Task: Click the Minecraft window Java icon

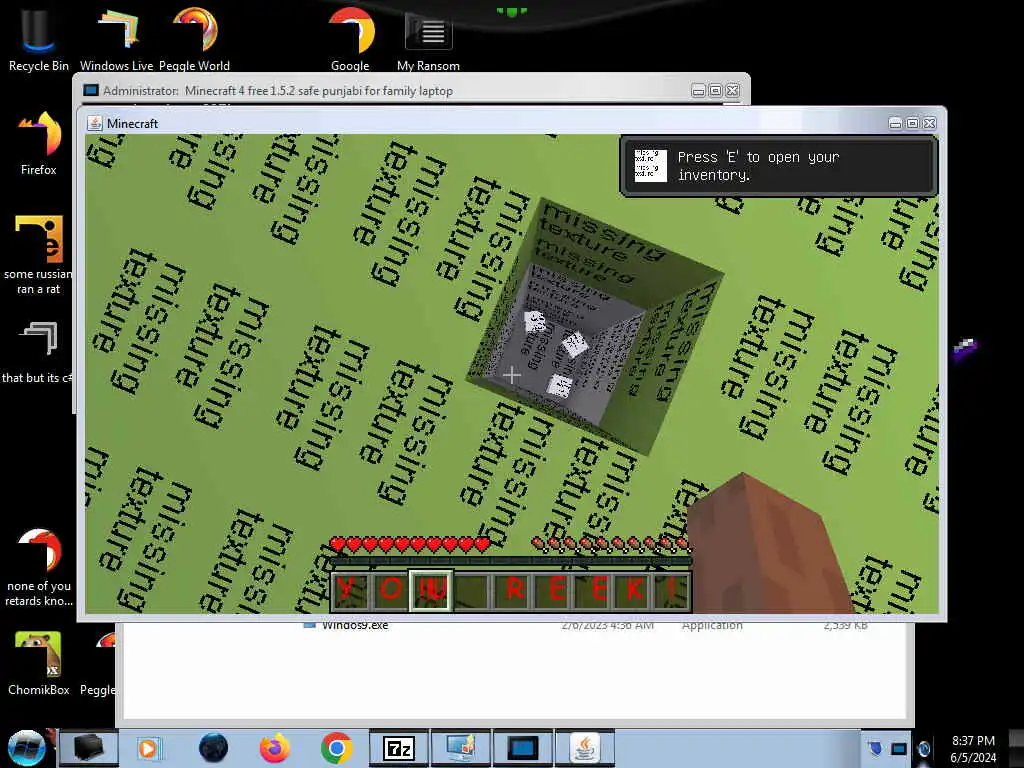Action: [x=95, y=123]
